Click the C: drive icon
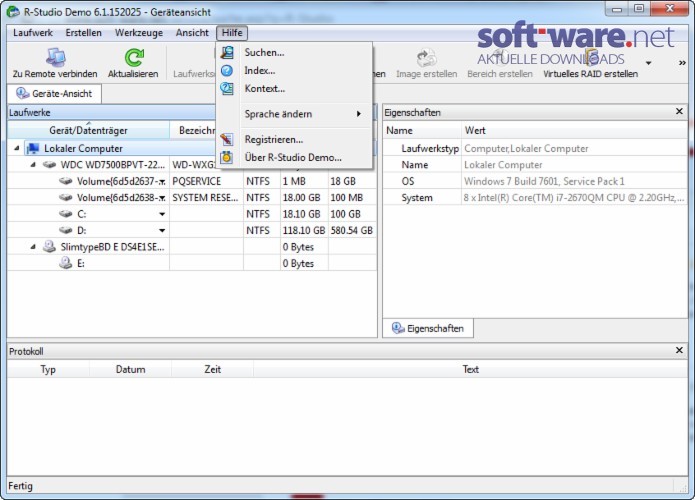The image size is (695, 500). [x=66, y=214]
